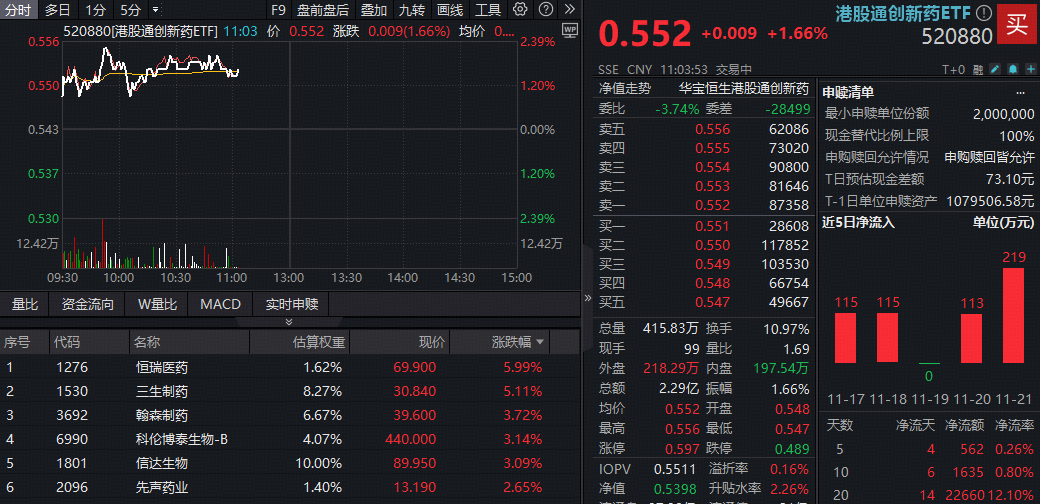This screenshot has height=504, width=1040.
Task: Collapse indicator panel with double-down chevron
Action: [x=290, y=322]
